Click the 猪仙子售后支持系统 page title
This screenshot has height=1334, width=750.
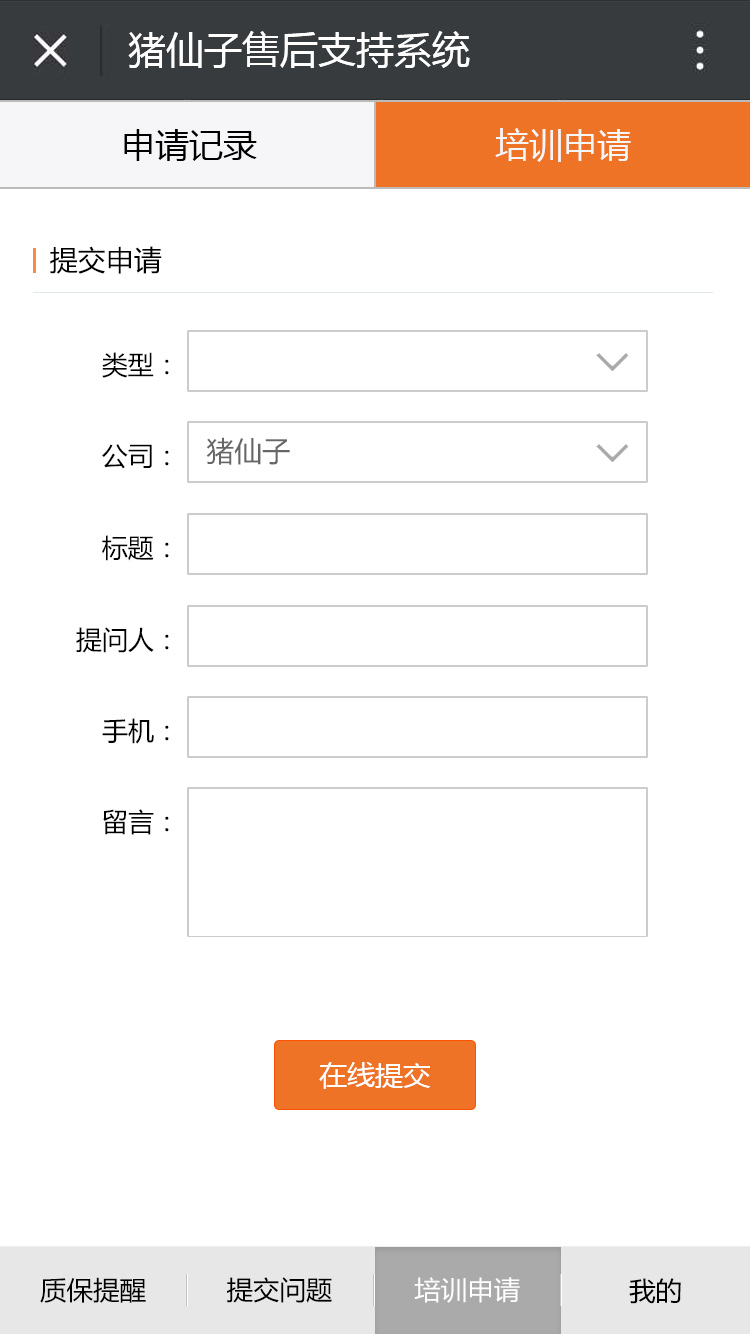click(x=299, y=50)
